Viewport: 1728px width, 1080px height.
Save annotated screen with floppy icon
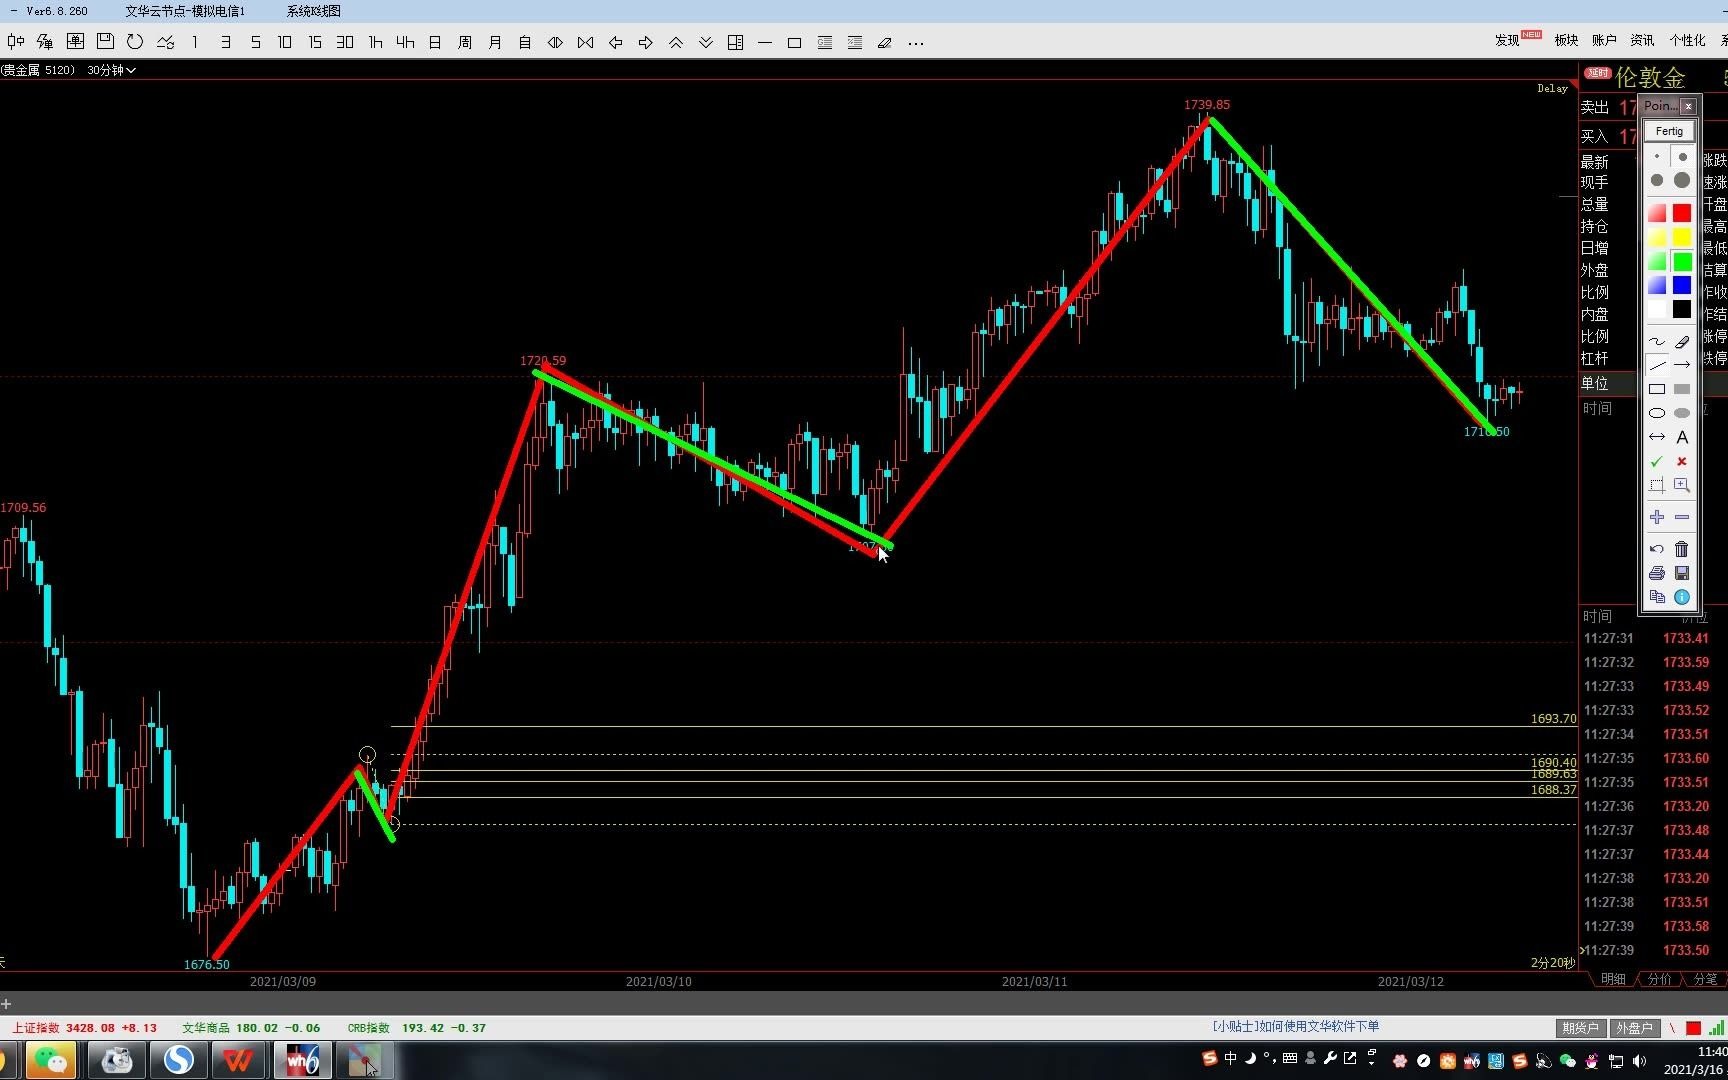(x=1682, y=573)
